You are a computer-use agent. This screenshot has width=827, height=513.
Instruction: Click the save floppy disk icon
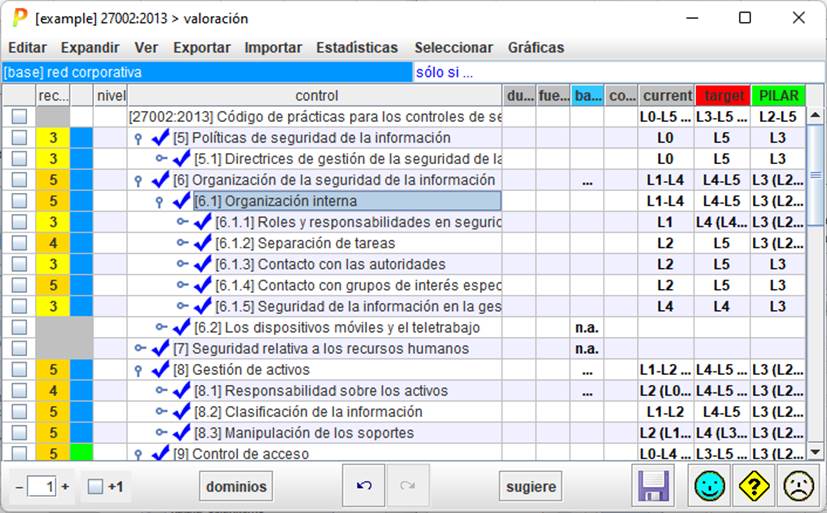(x=653, y=486)
